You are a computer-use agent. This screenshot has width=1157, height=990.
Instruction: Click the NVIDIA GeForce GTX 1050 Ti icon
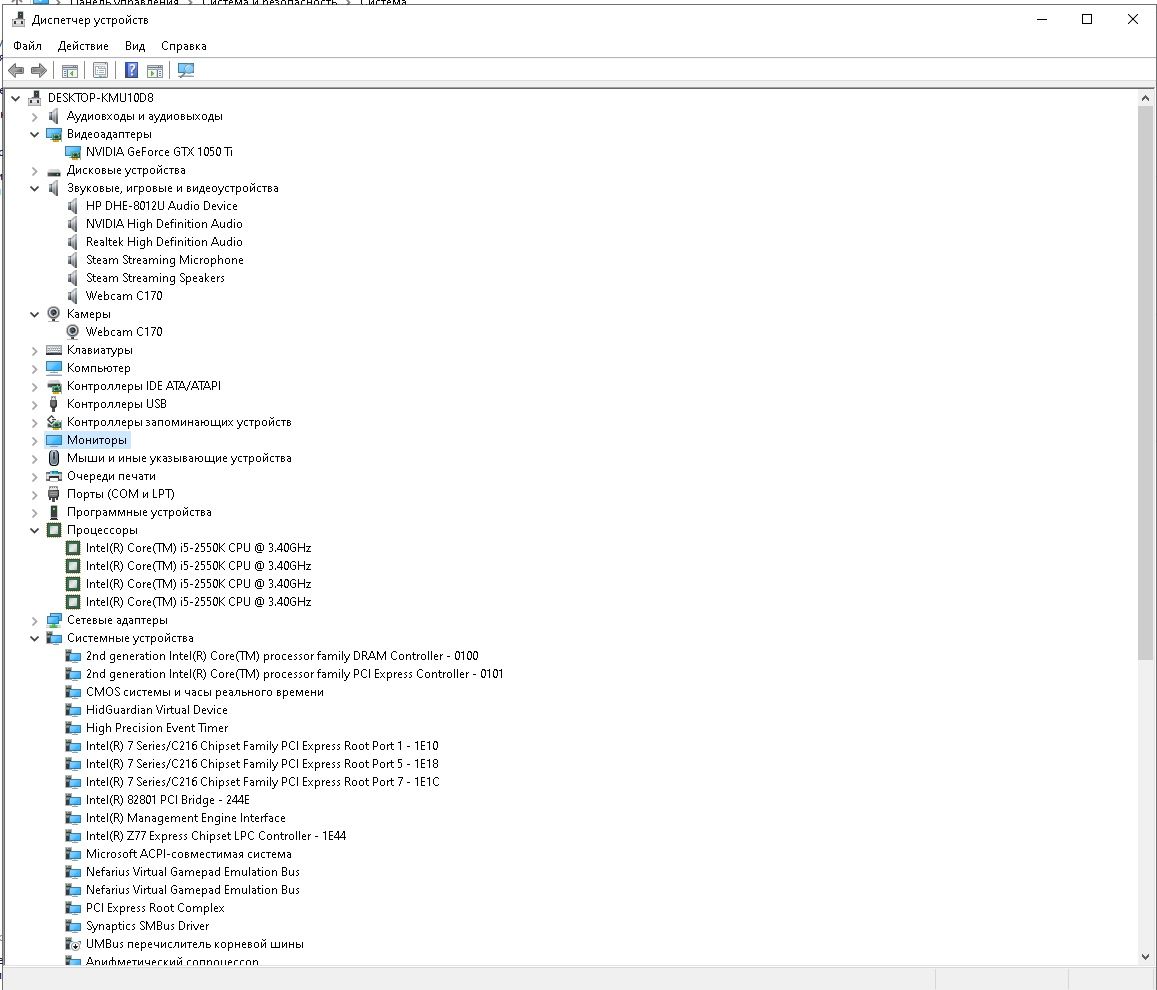click(73, 152)
